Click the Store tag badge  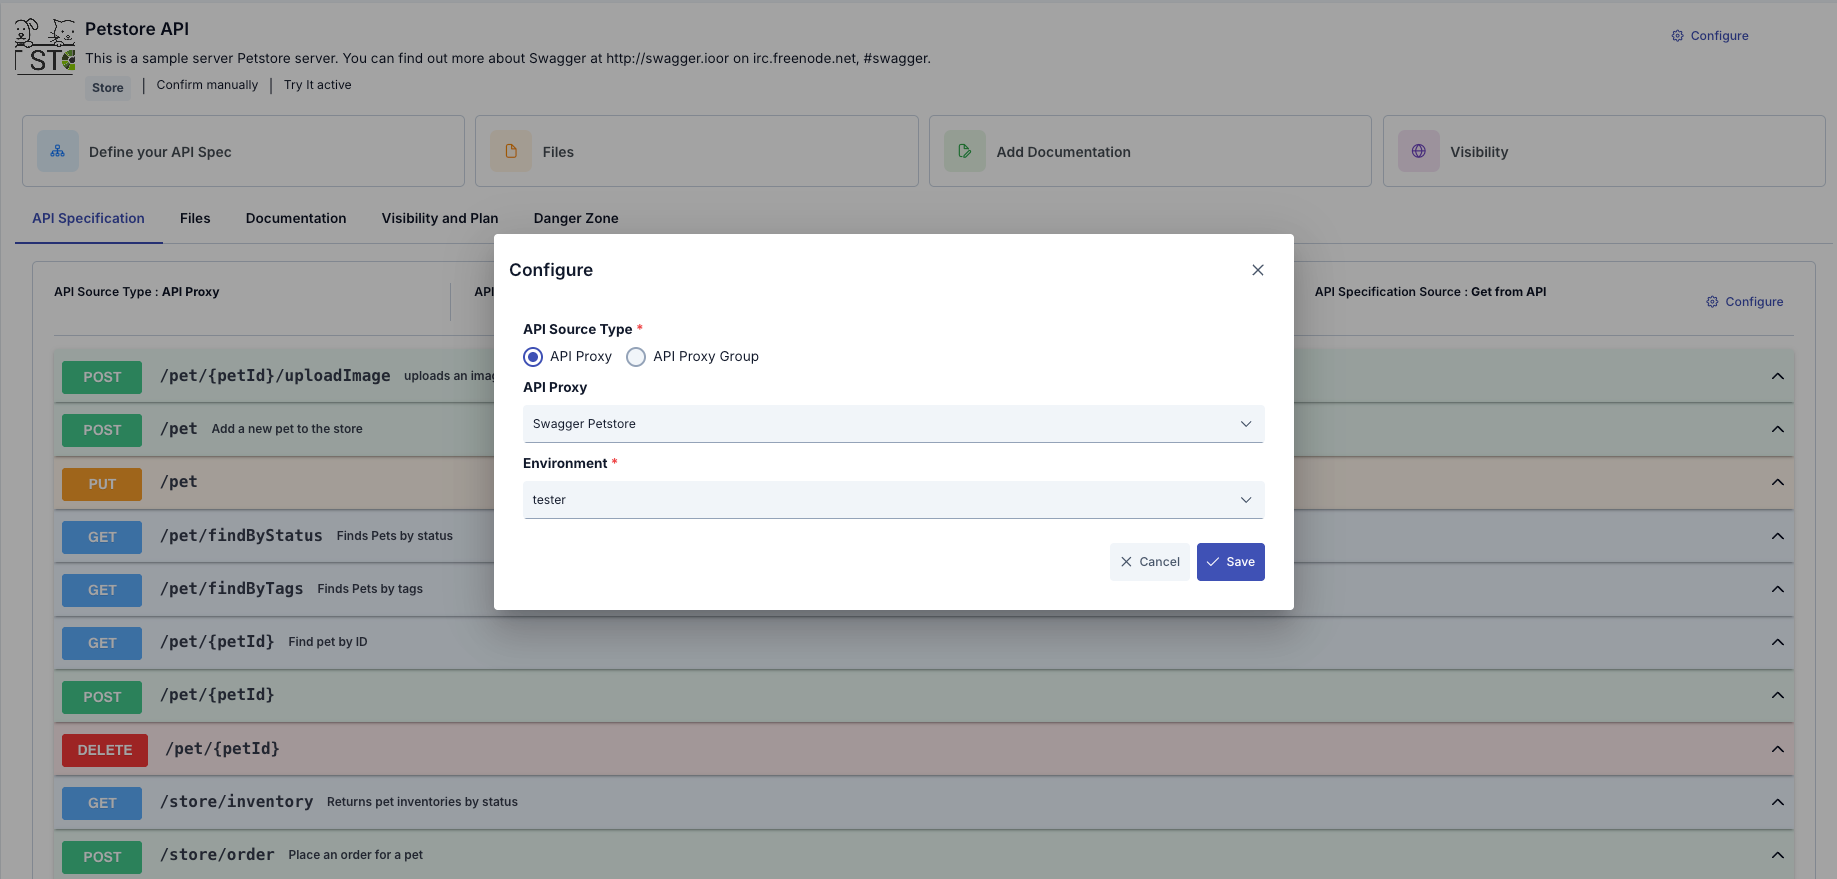point(108,88)
